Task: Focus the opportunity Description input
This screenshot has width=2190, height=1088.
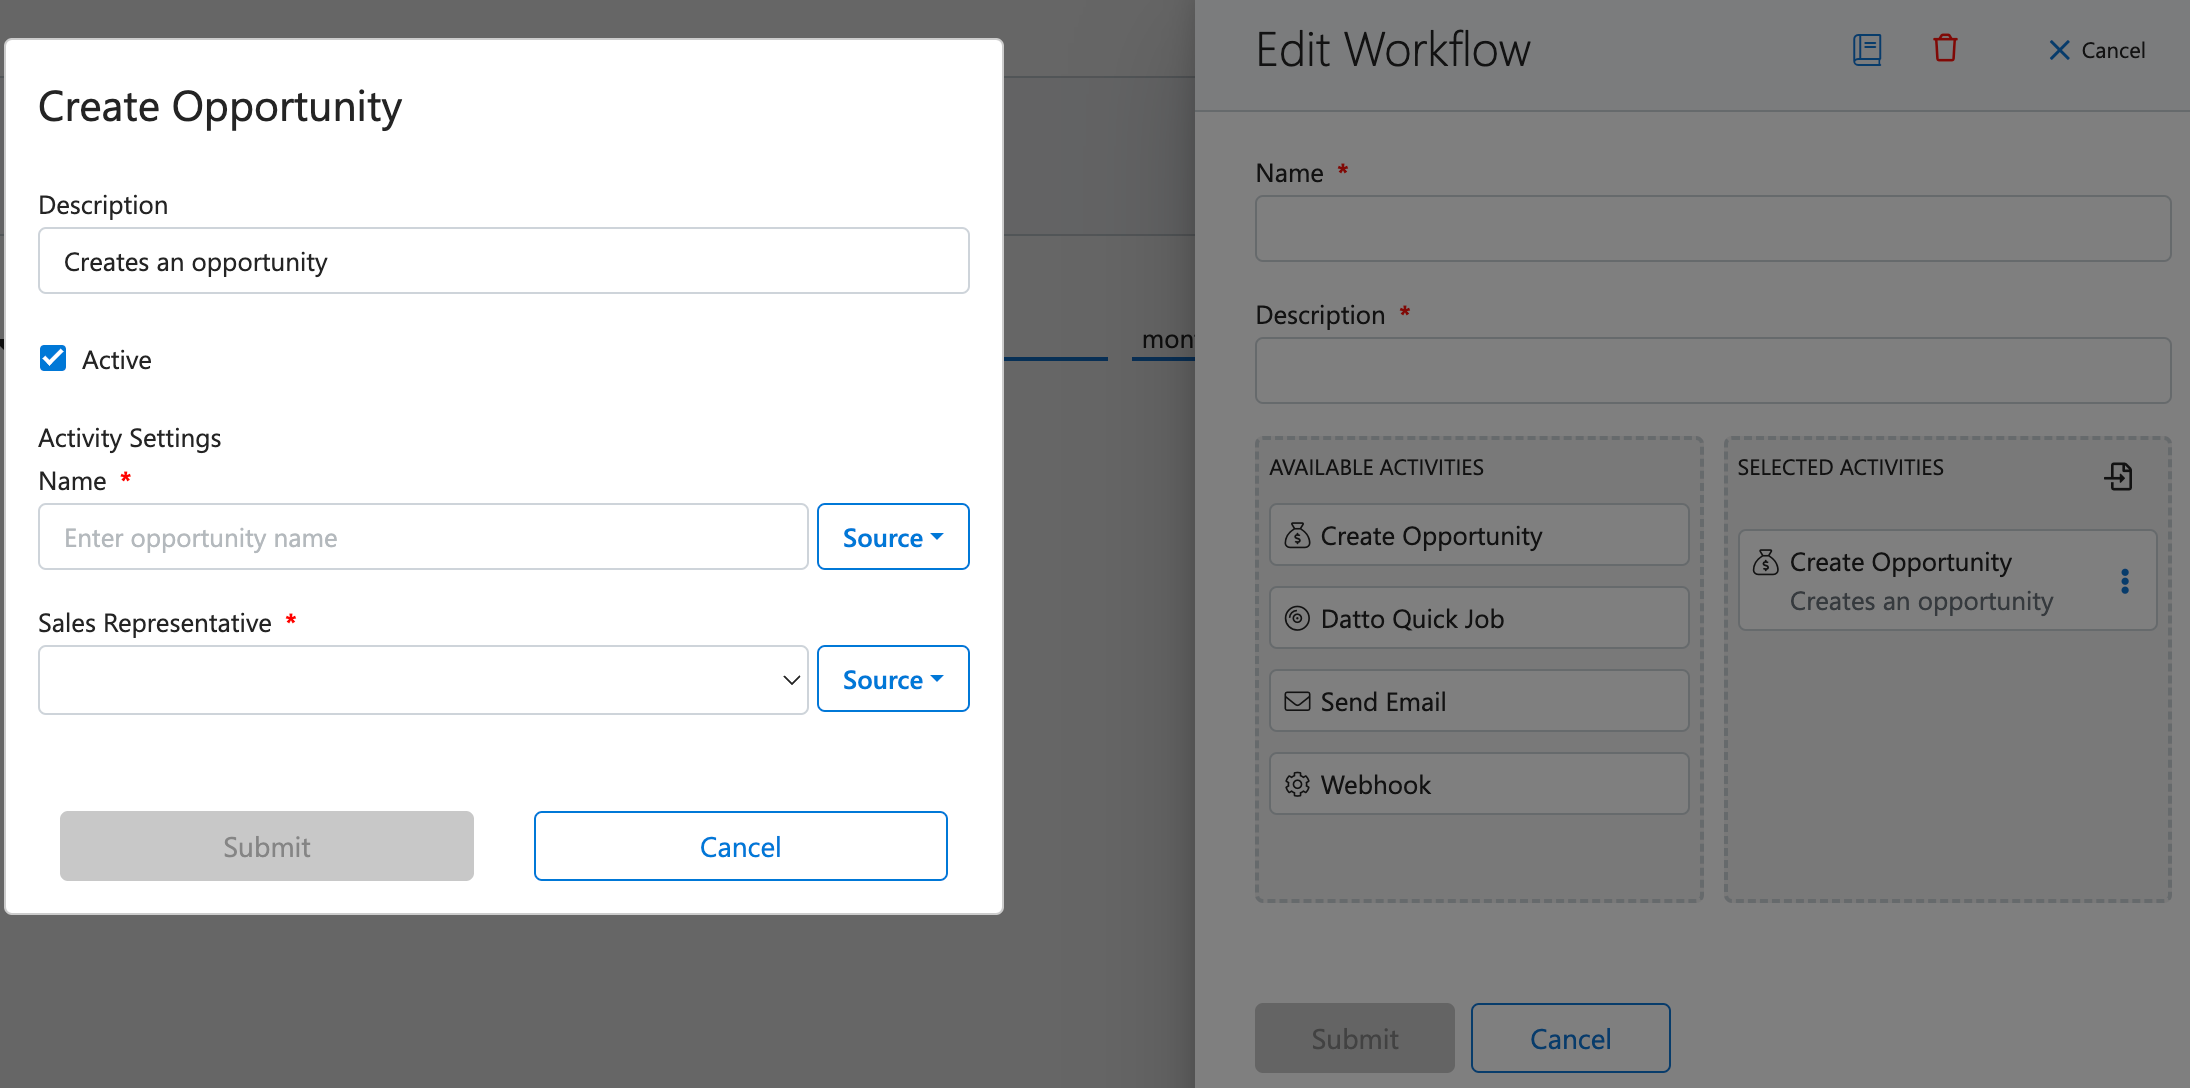Action: click(504, 261)
